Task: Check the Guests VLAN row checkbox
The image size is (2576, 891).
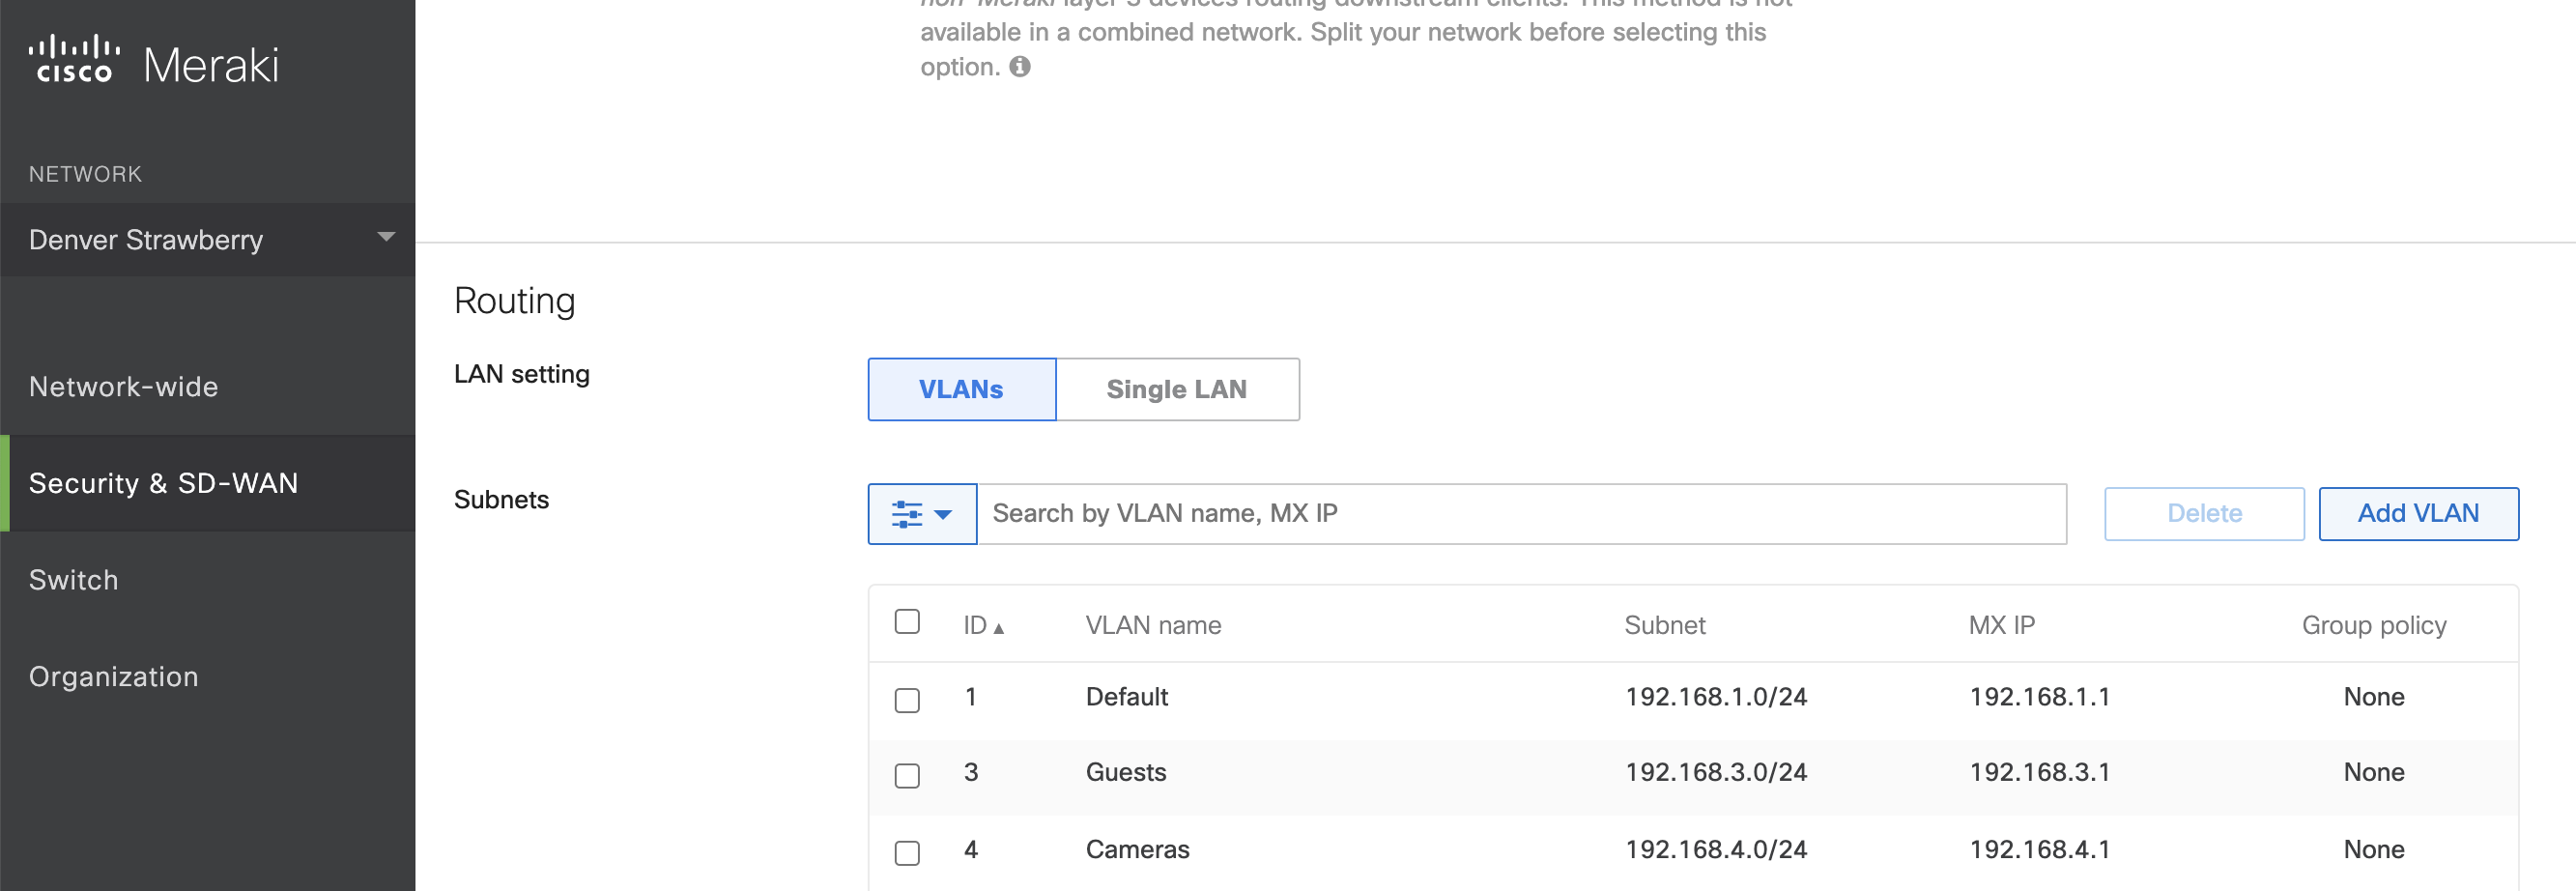Action: (907, 776)
